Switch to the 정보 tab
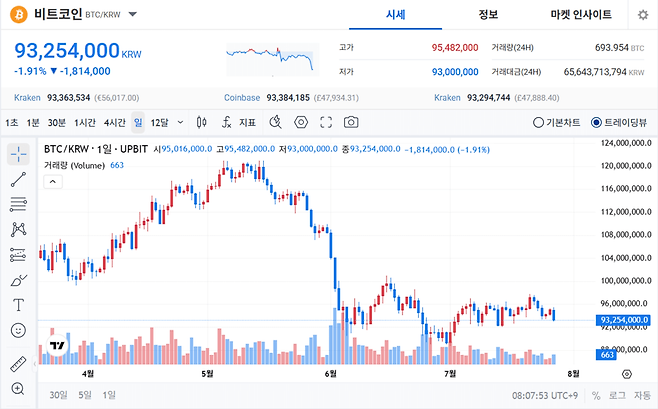This screenshot has height=409, width=658. 488,15
